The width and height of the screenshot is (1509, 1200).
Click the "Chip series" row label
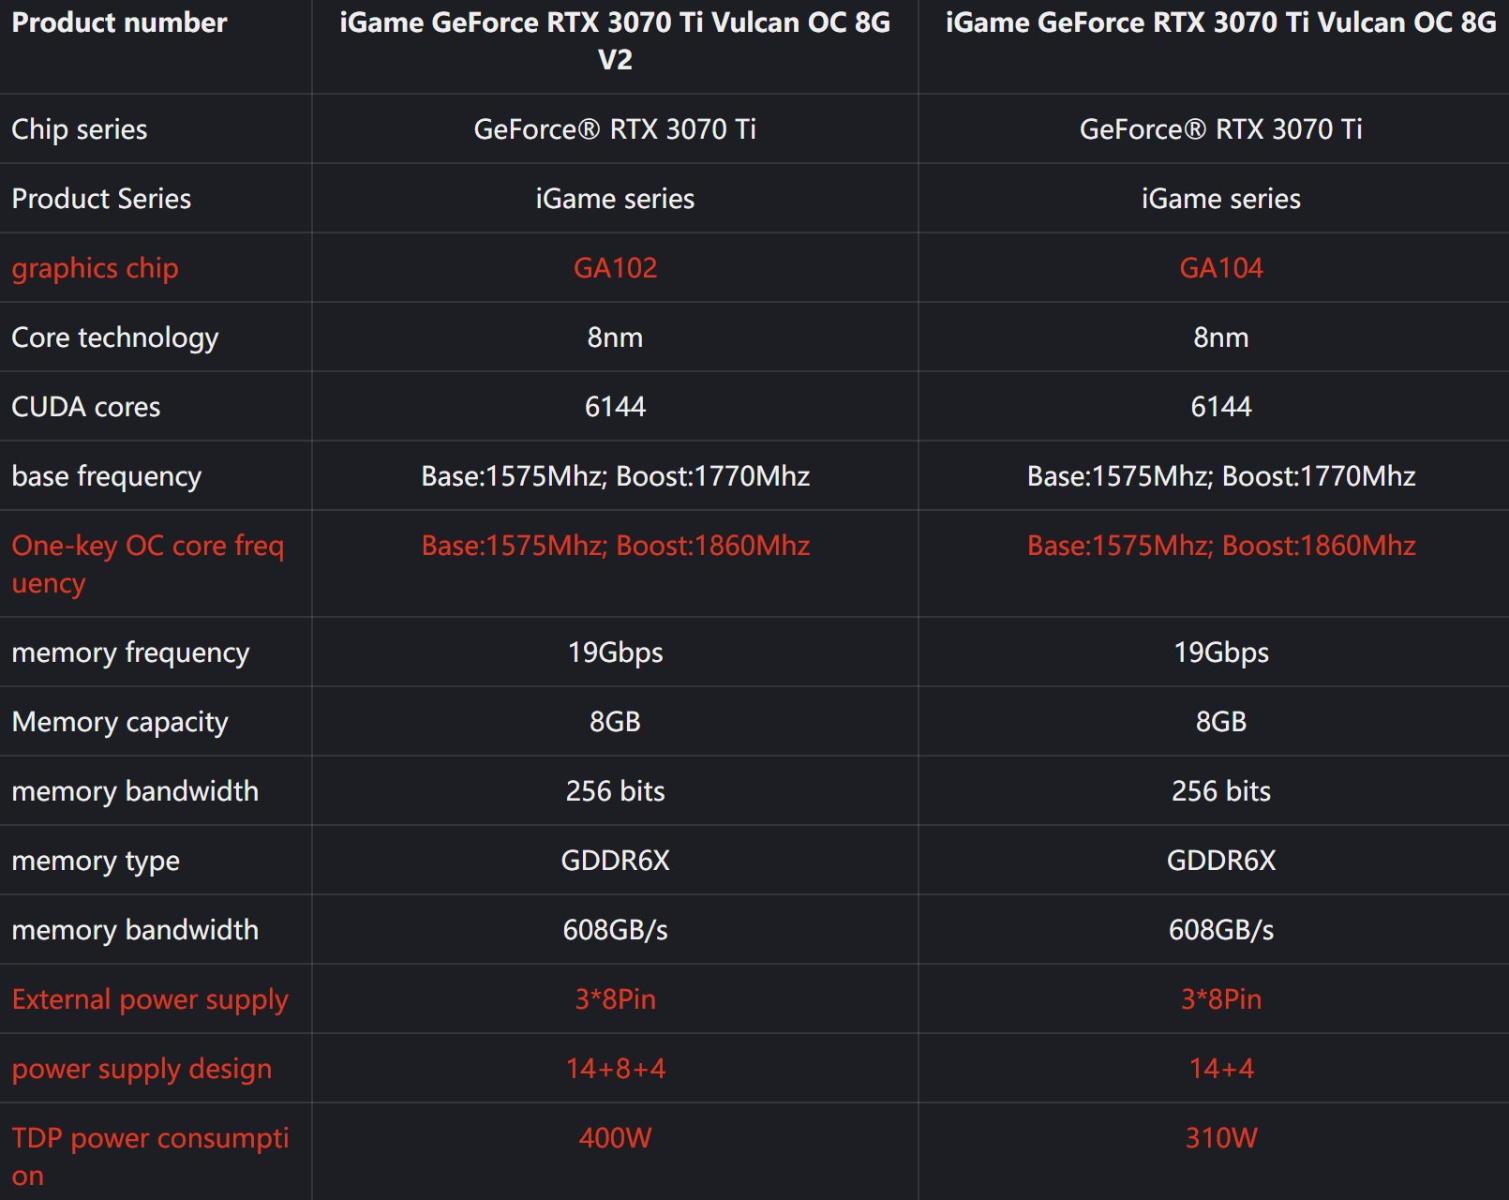tap(79, 129)
